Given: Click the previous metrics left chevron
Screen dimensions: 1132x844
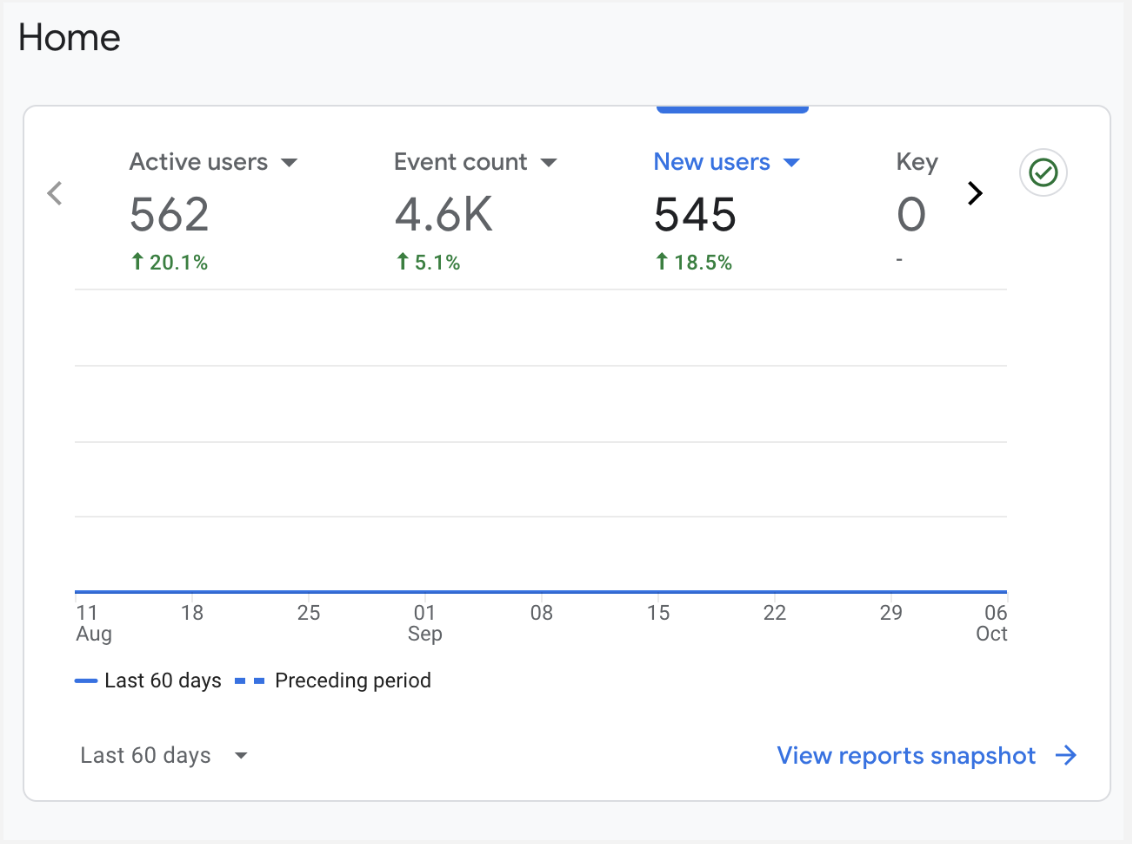Looking at the screenshot, I should pos(55,193).
